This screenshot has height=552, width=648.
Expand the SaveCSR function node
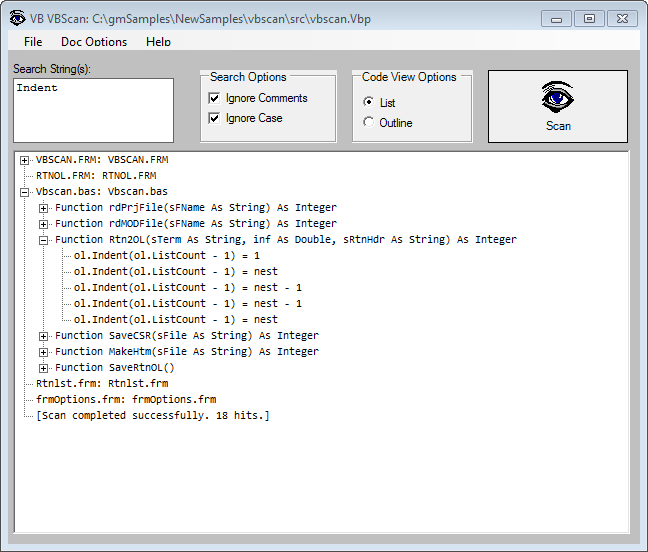click(44, 335)
